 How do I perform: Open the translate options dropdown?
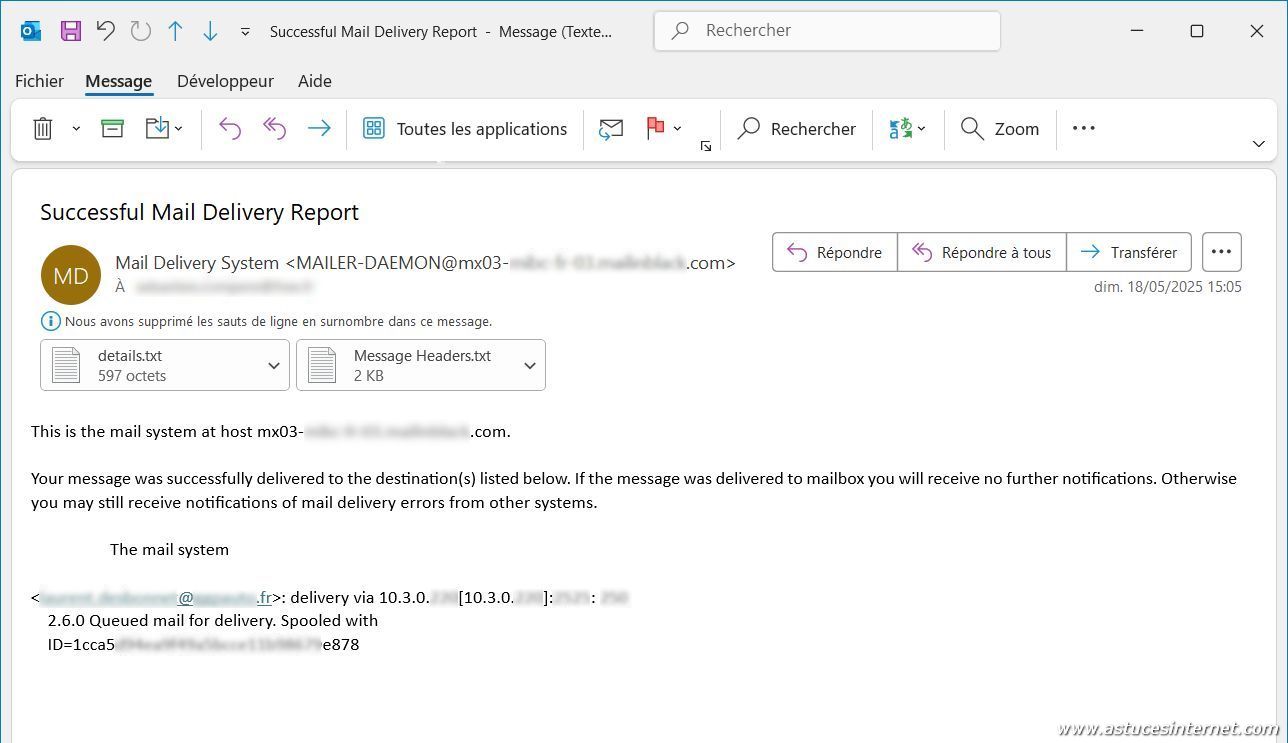921,128
